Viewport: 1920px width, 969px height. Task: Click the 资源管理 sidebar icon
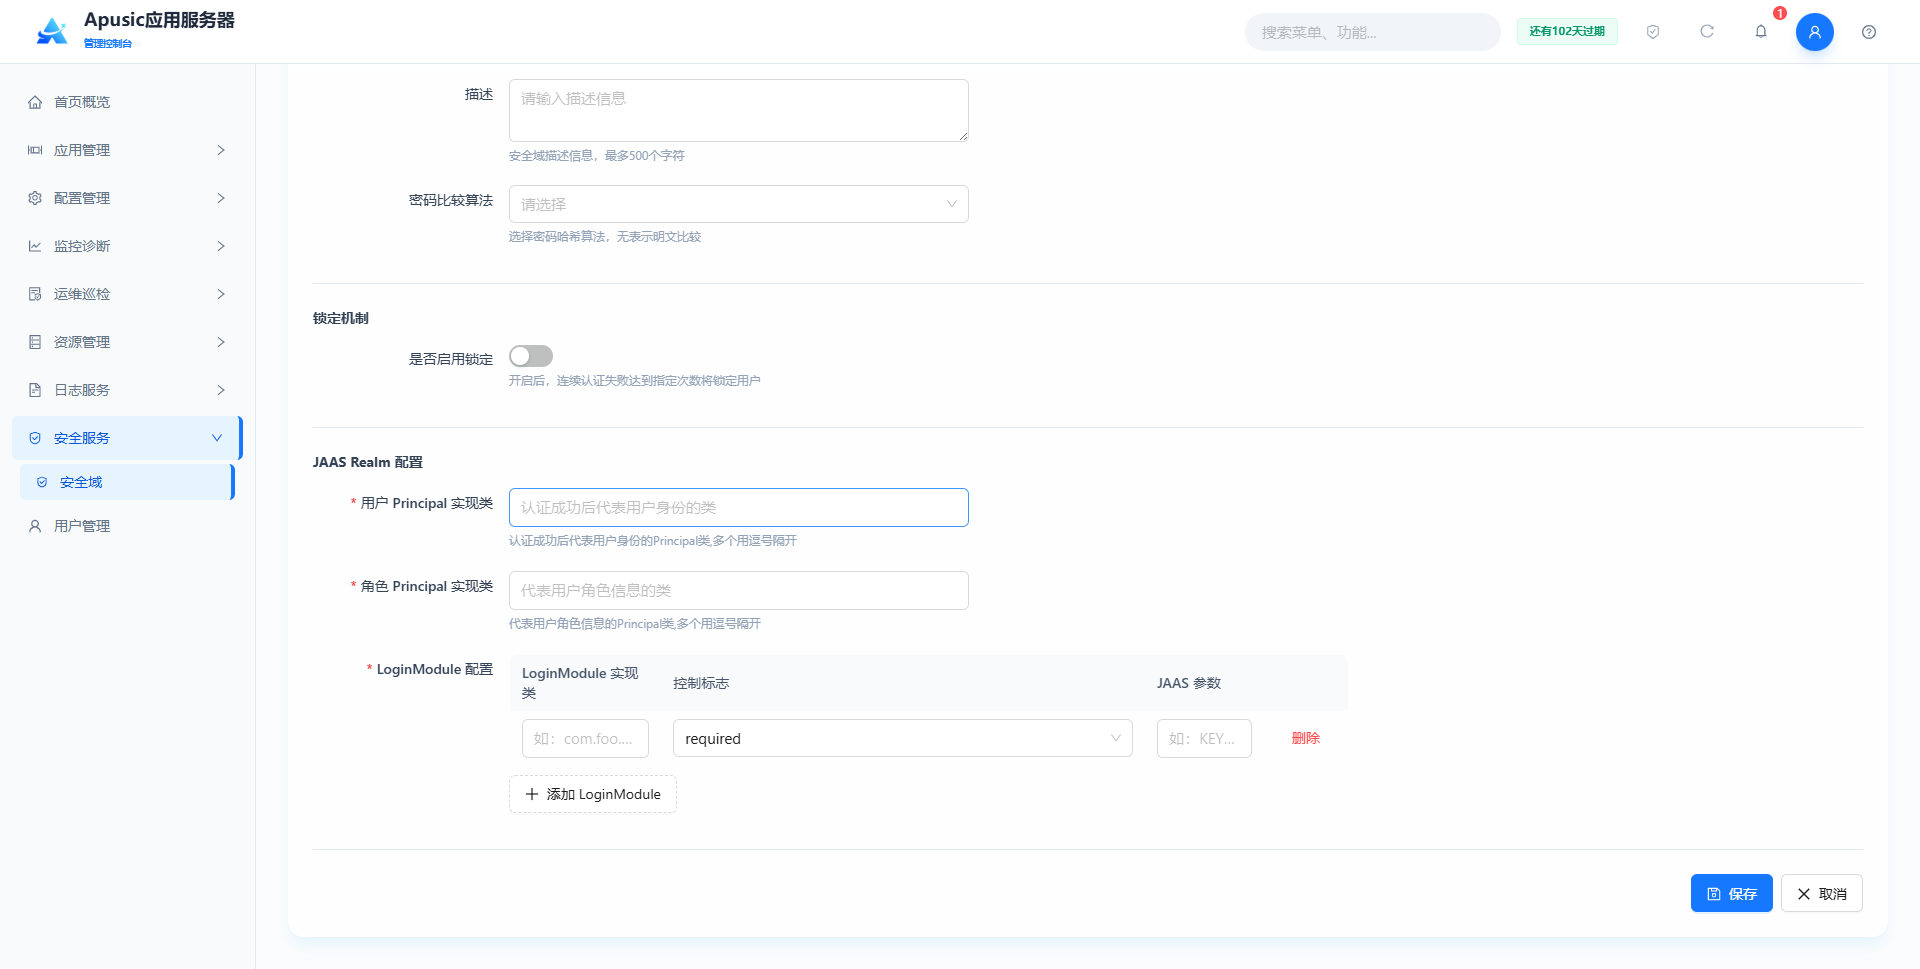pyautogui.click(x=35, y=342)
